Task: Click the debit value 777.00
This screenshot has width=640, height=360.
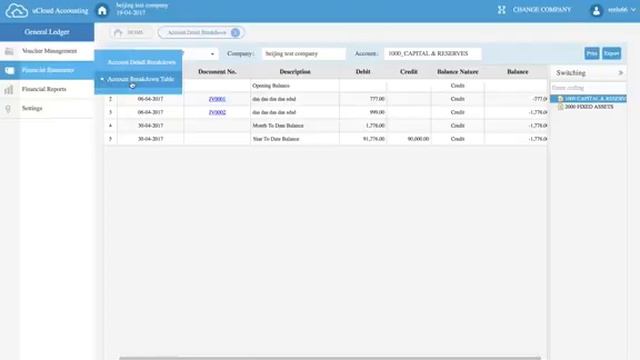Action: [x=377, y=99]
